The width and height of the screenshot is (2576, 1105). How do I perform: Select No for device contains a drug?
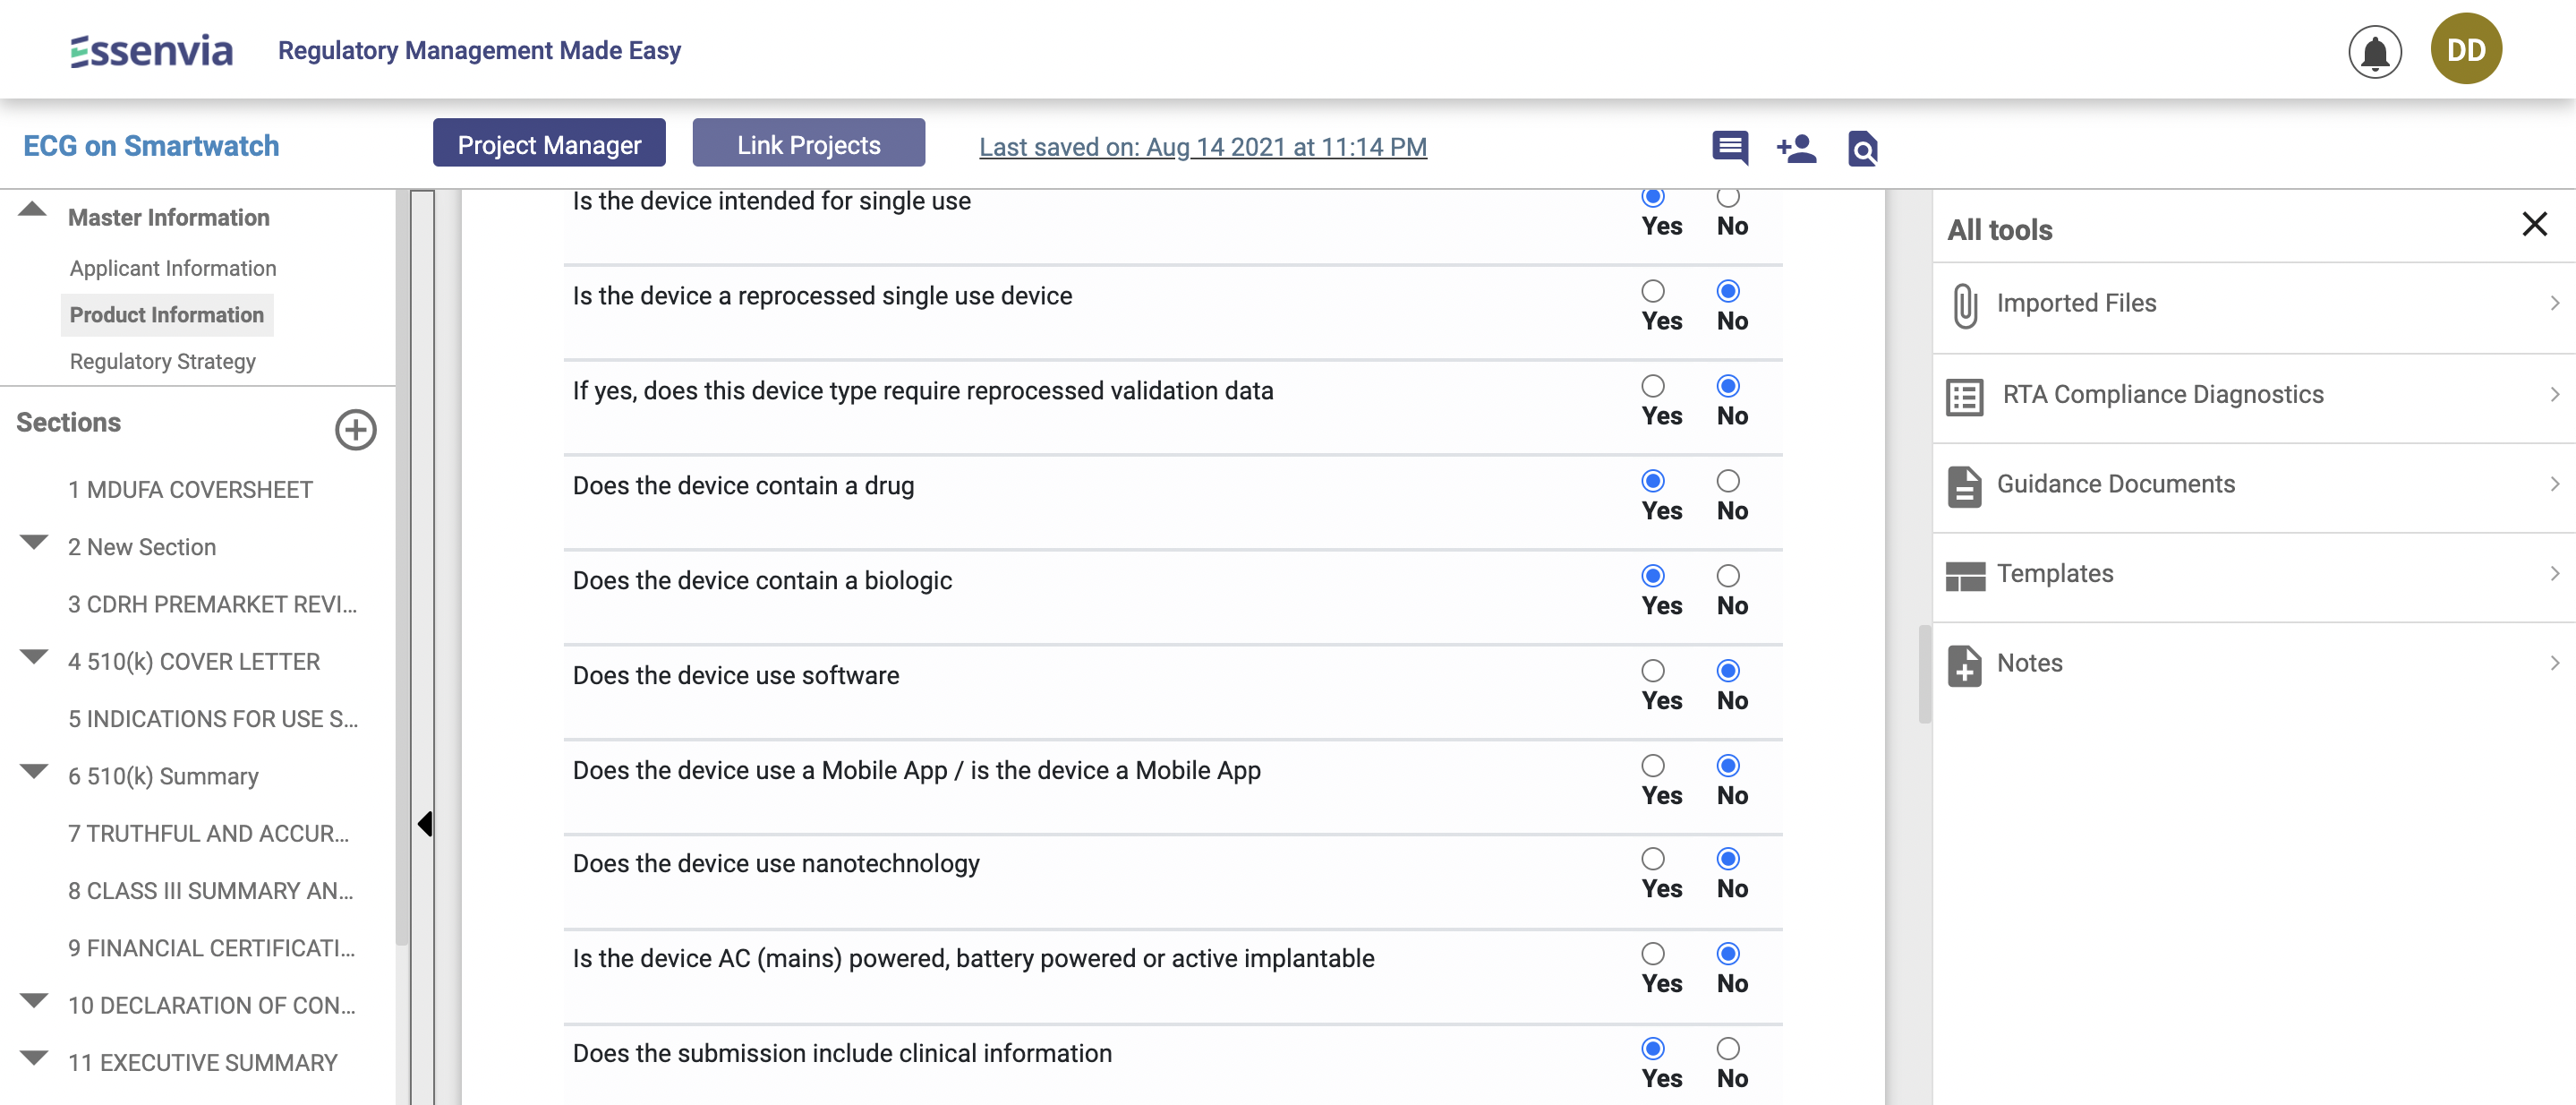point(1727,480)
